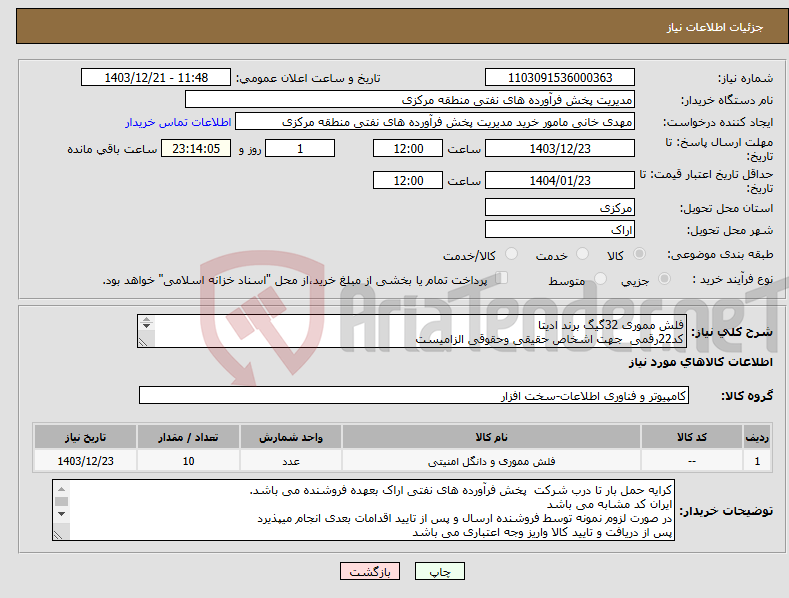Click the need date cell 1403/12/23
789x598 pixels.
pyautogui.click(x=86, y=461)
